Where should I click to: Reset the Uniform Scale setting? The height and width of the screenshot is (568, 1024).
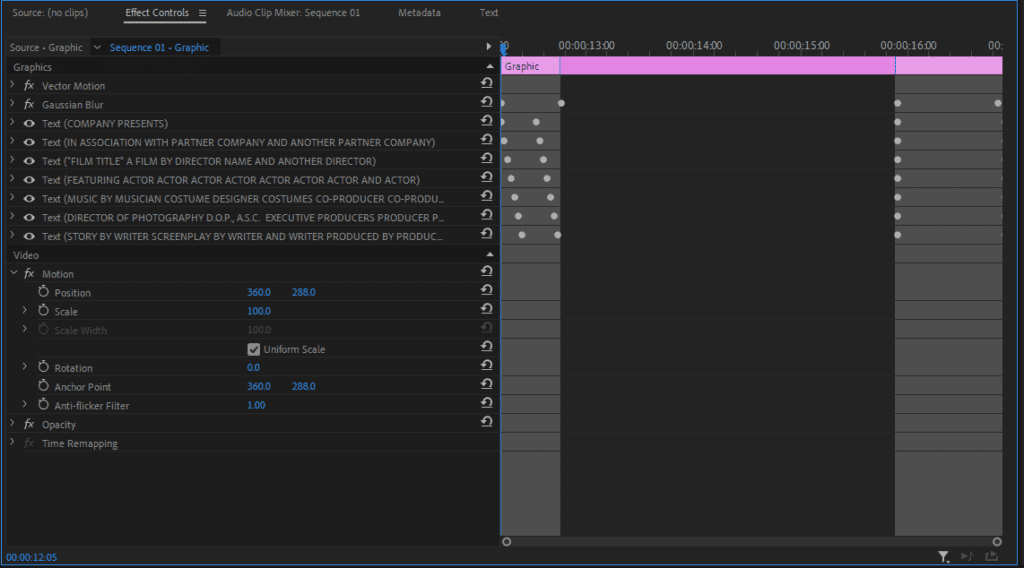coord(487,347)
